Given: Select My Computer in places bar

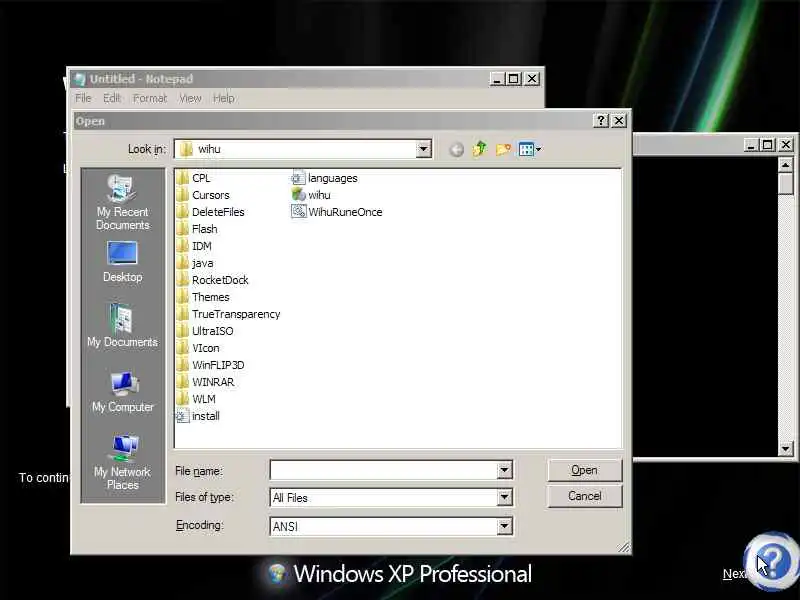Looking at the screenshot, I should coord(122,391).
